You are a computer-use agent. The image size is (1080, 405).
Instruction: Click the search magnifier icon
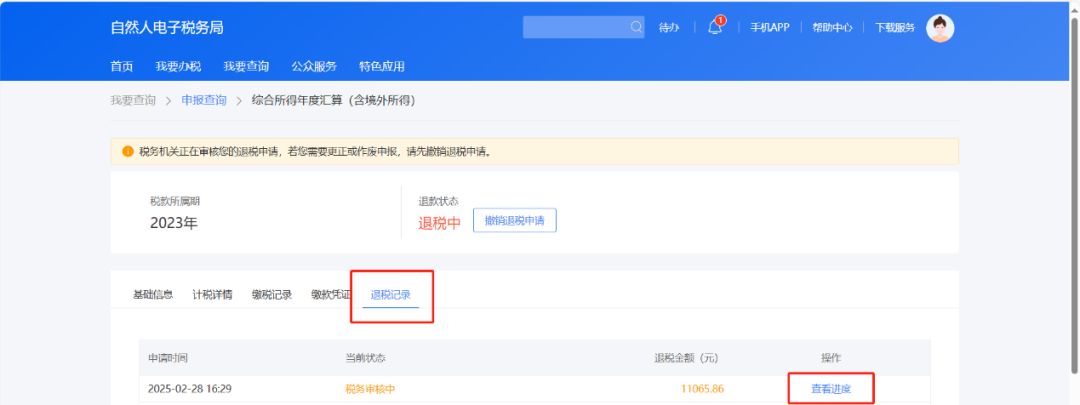click(636, 27)
